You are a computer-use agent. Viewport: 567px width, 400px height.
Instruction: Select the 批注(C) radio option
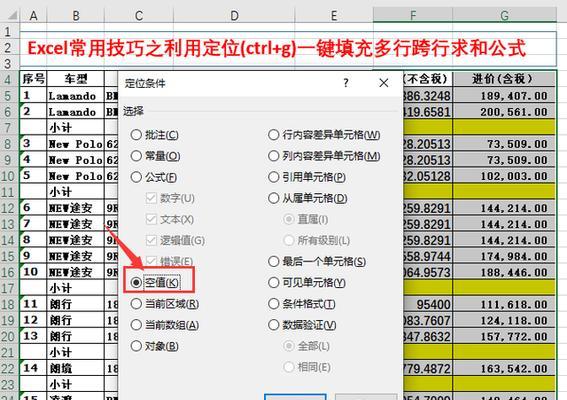coord(154,135)
